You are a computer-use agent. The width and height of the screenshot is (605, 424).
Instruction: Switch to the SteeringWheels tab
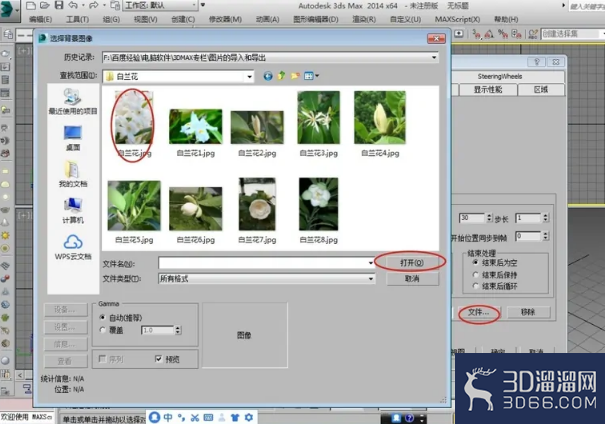click(x=500, y=76)
